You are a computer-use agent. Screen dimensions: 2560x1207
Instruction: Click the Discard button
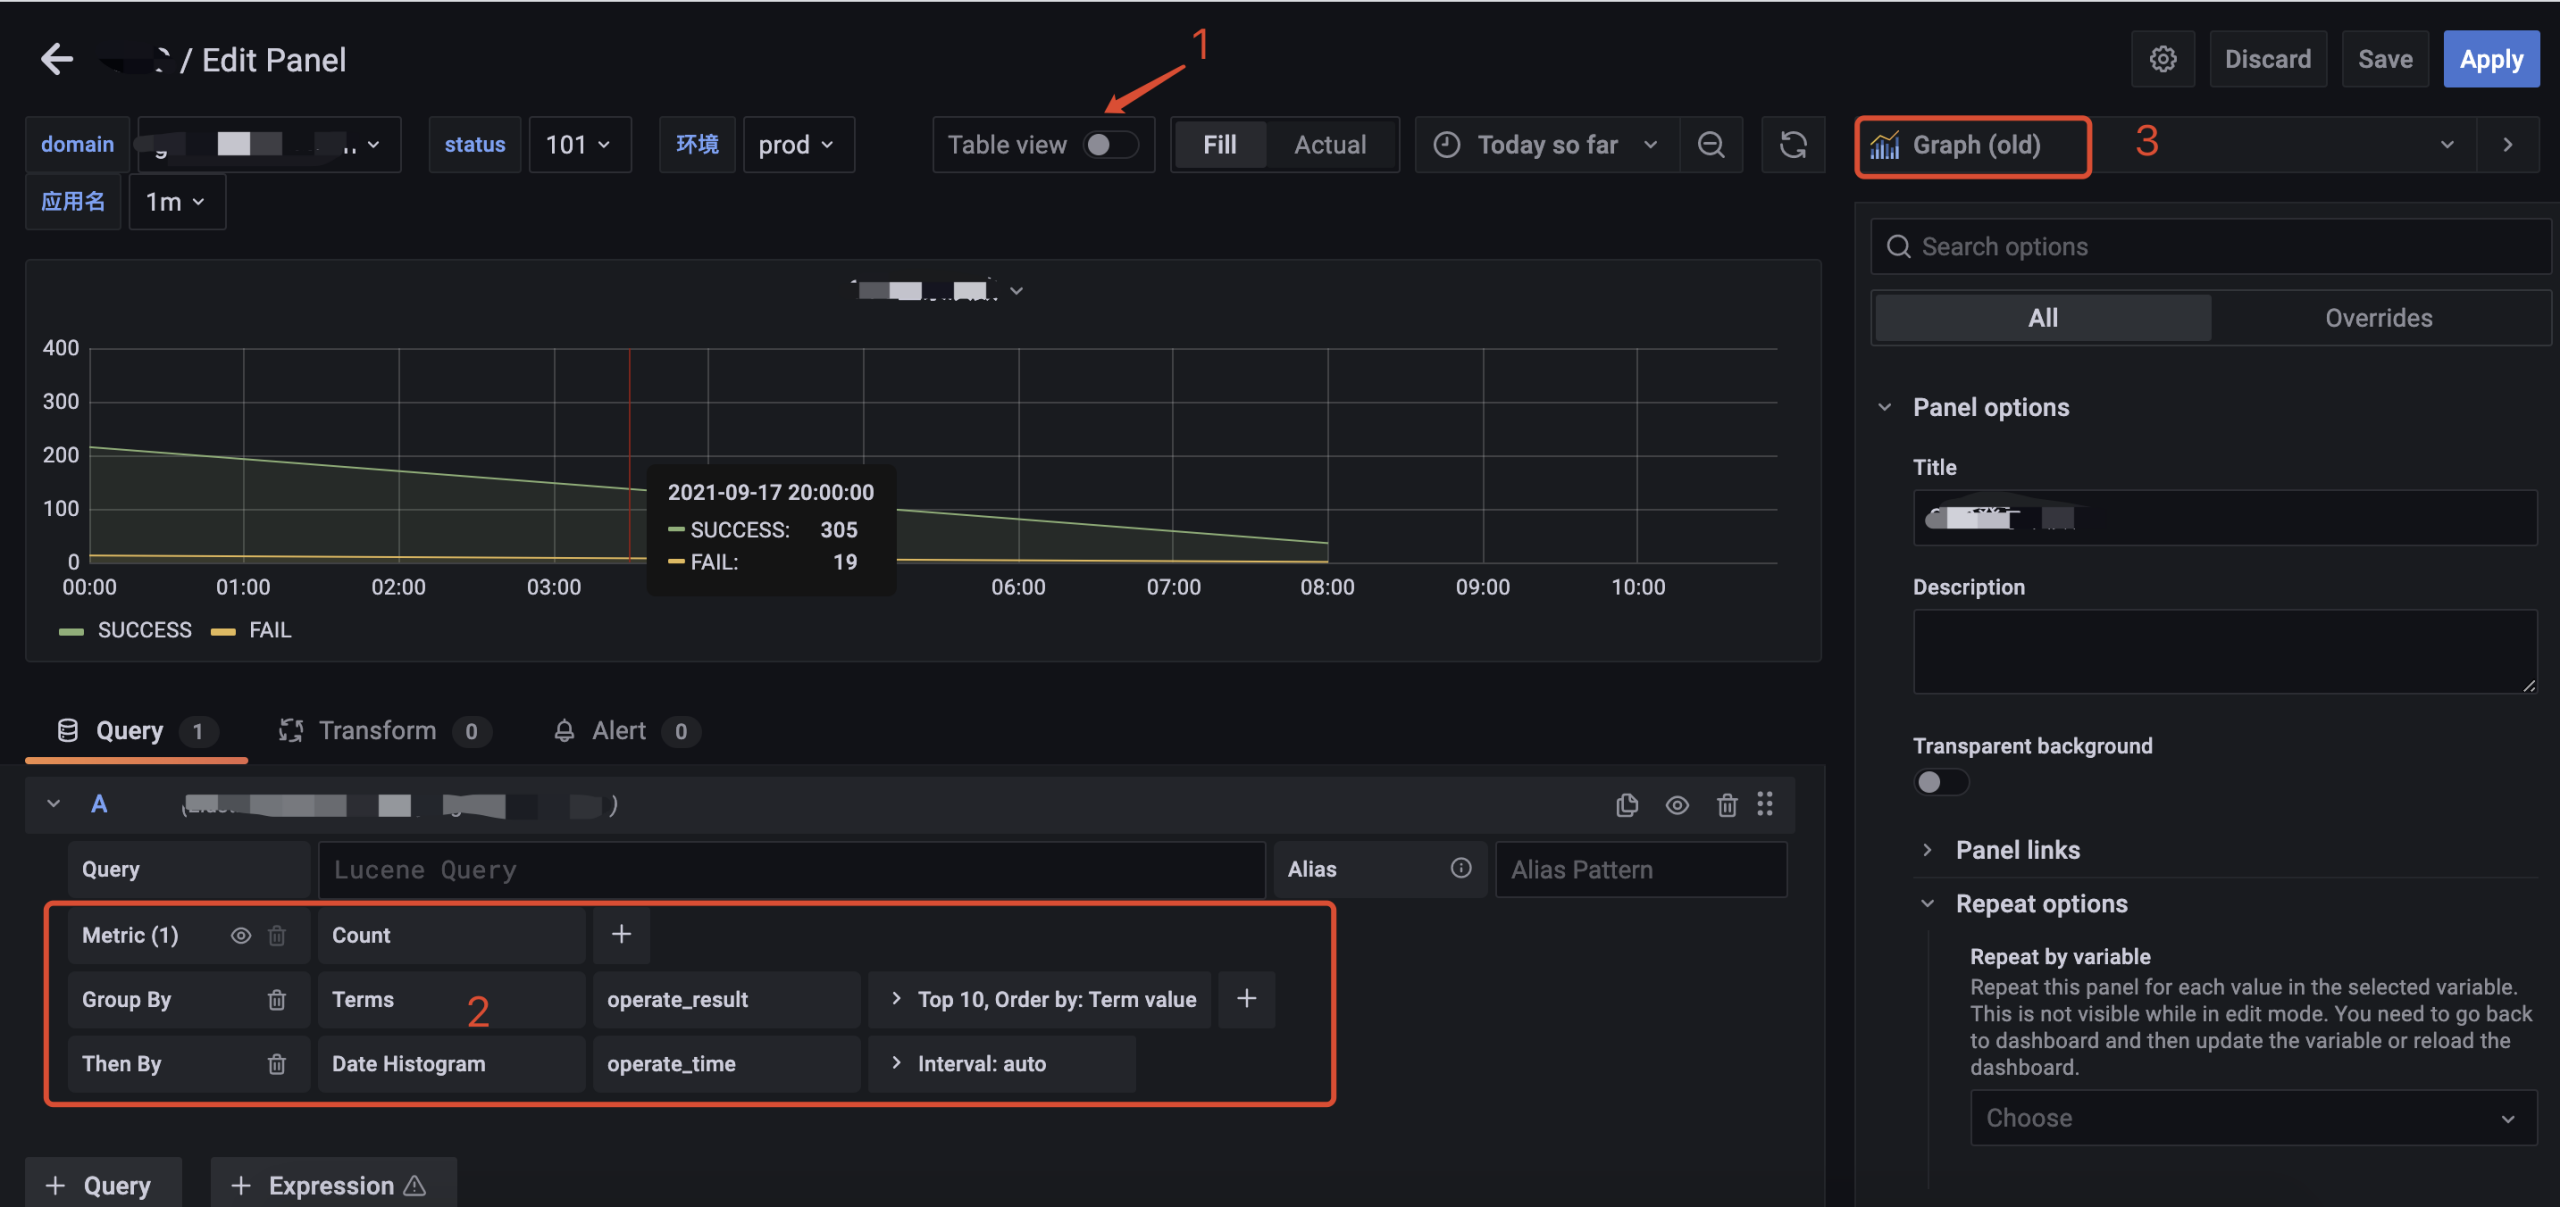click(x=2267, y=59)
